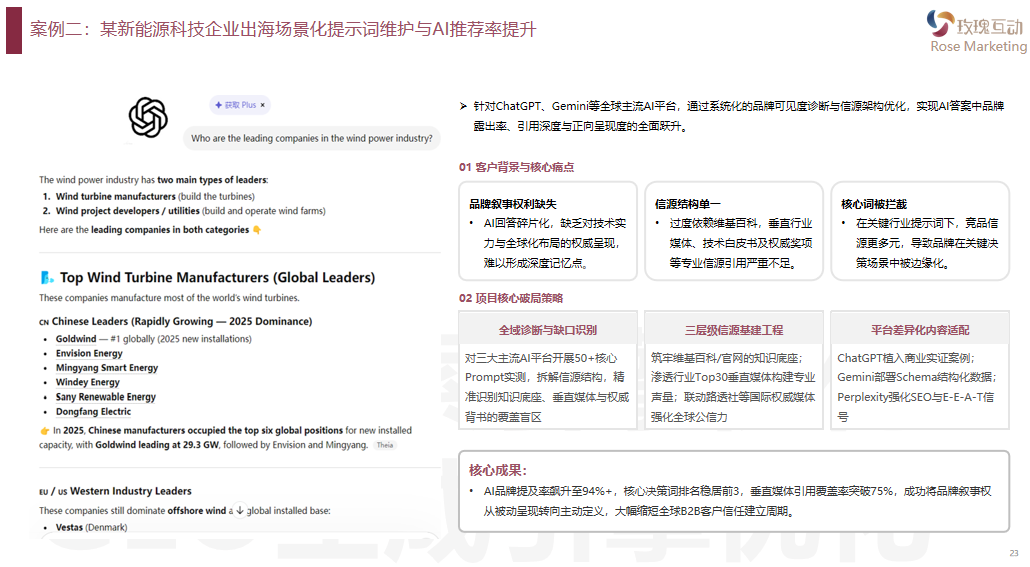Click the 三层级信源基建工程 header
1030x567 pixels.
tap(734, 330)
